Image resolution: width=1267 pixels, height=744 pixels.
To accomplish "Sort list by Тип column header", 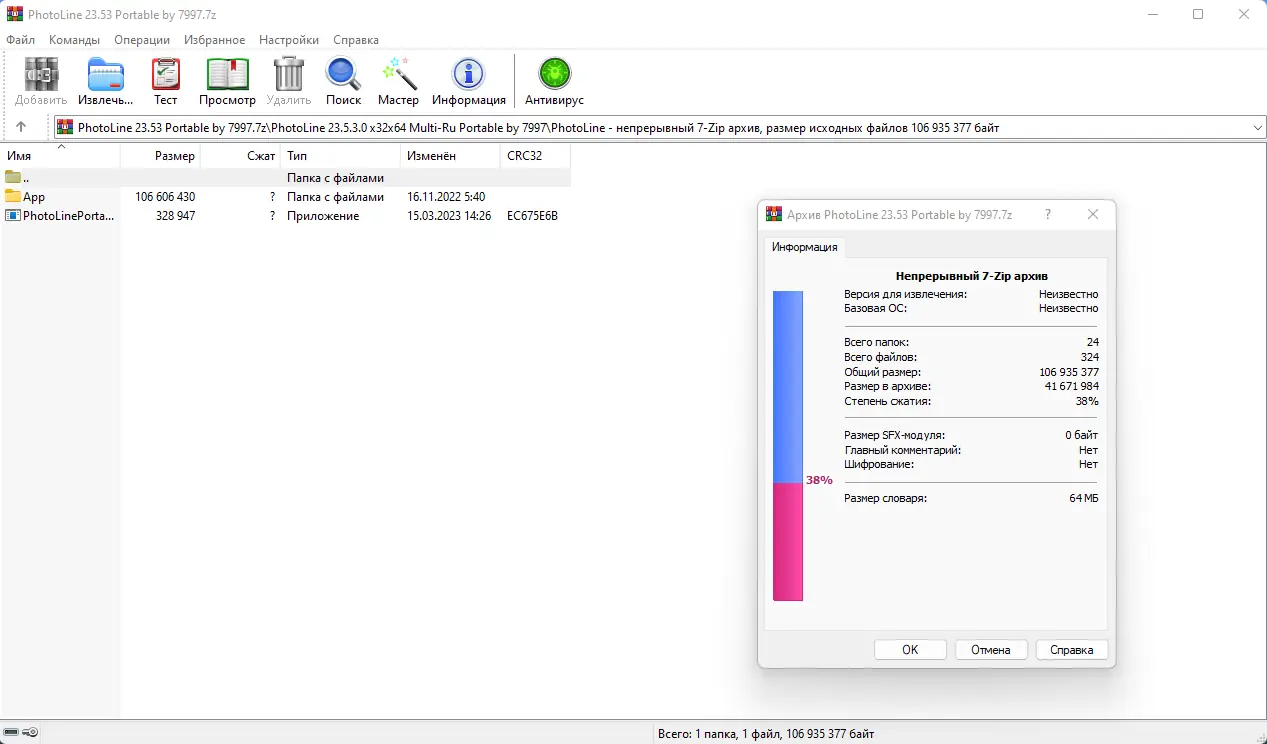I will click(x=340, y=156).
